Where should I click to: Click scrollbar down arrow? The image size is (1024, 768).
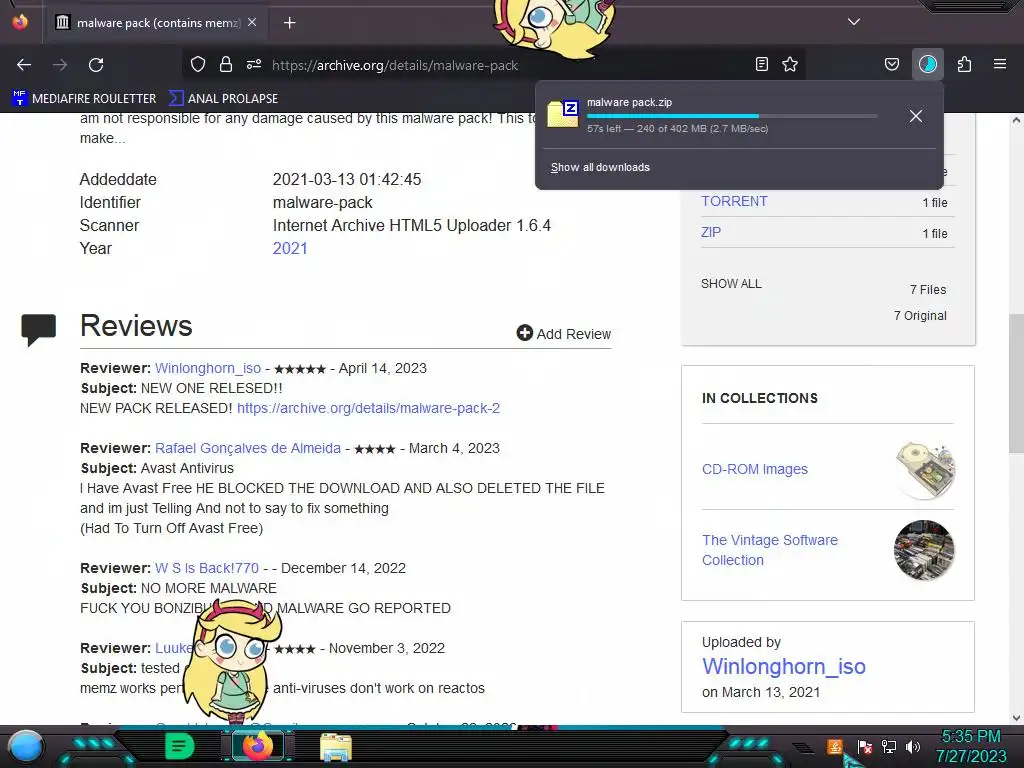point(1016,718)
